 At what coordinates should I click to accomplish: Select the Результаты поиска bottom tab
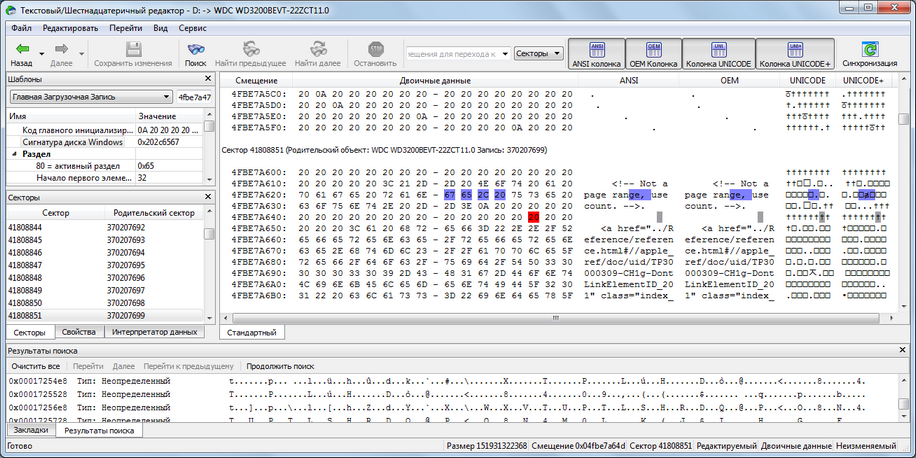click(99, 431)
